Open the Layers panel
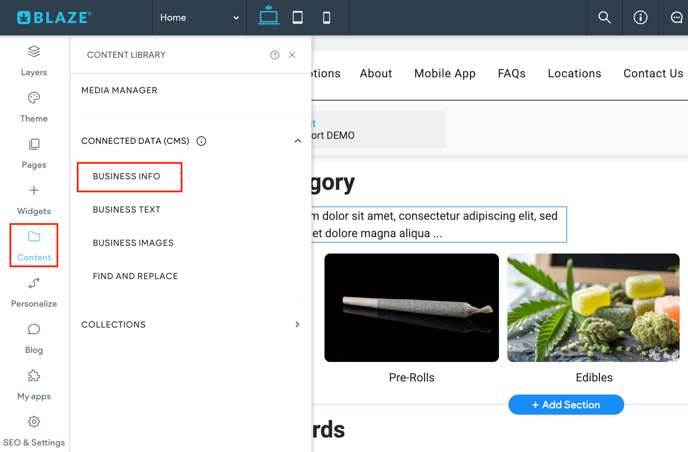Image resolution: width=688 pixels, height=452 pixels. 34,60
